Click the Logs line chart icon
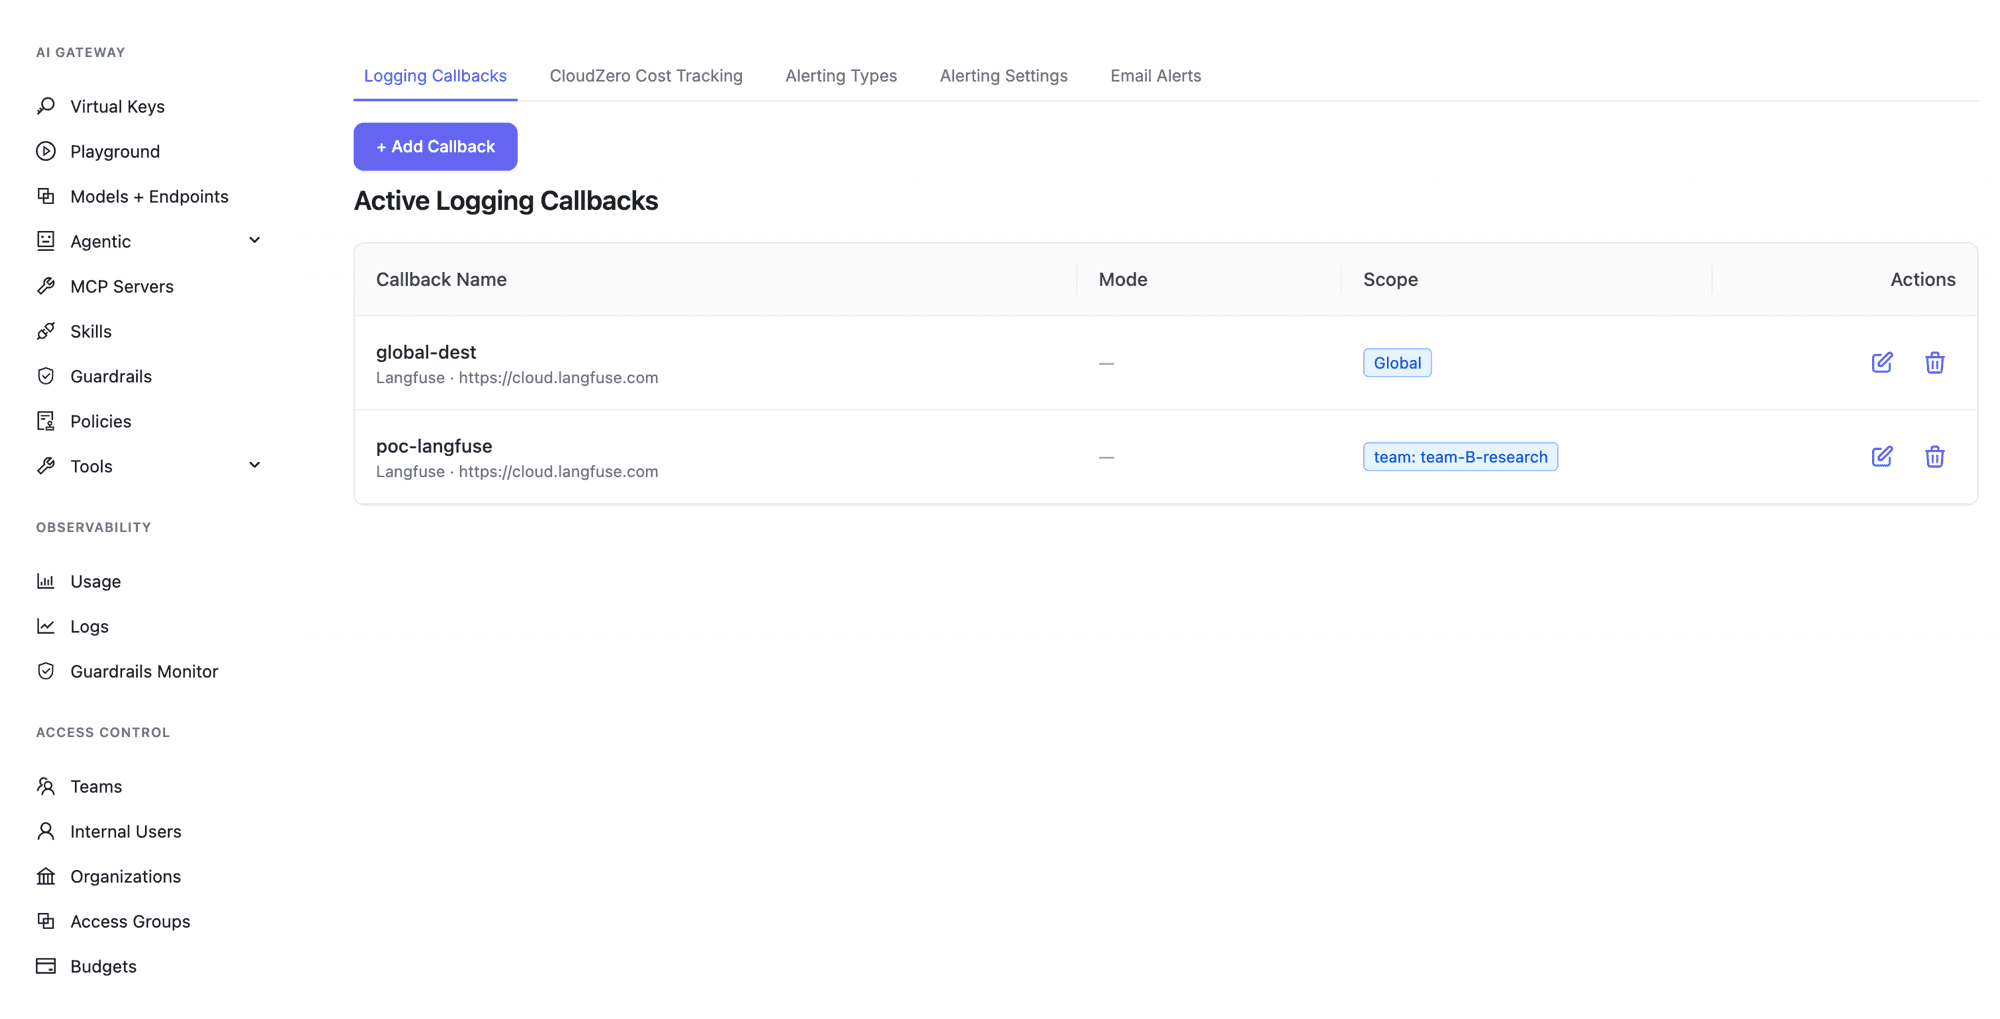2000x1019 pixels. point(46,626)
